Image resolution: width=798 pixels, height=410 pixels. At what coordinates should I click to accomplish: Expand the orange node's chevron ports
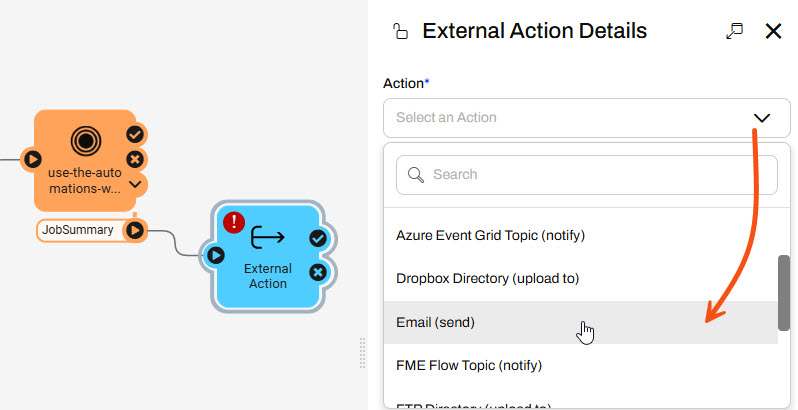(135, 184)
